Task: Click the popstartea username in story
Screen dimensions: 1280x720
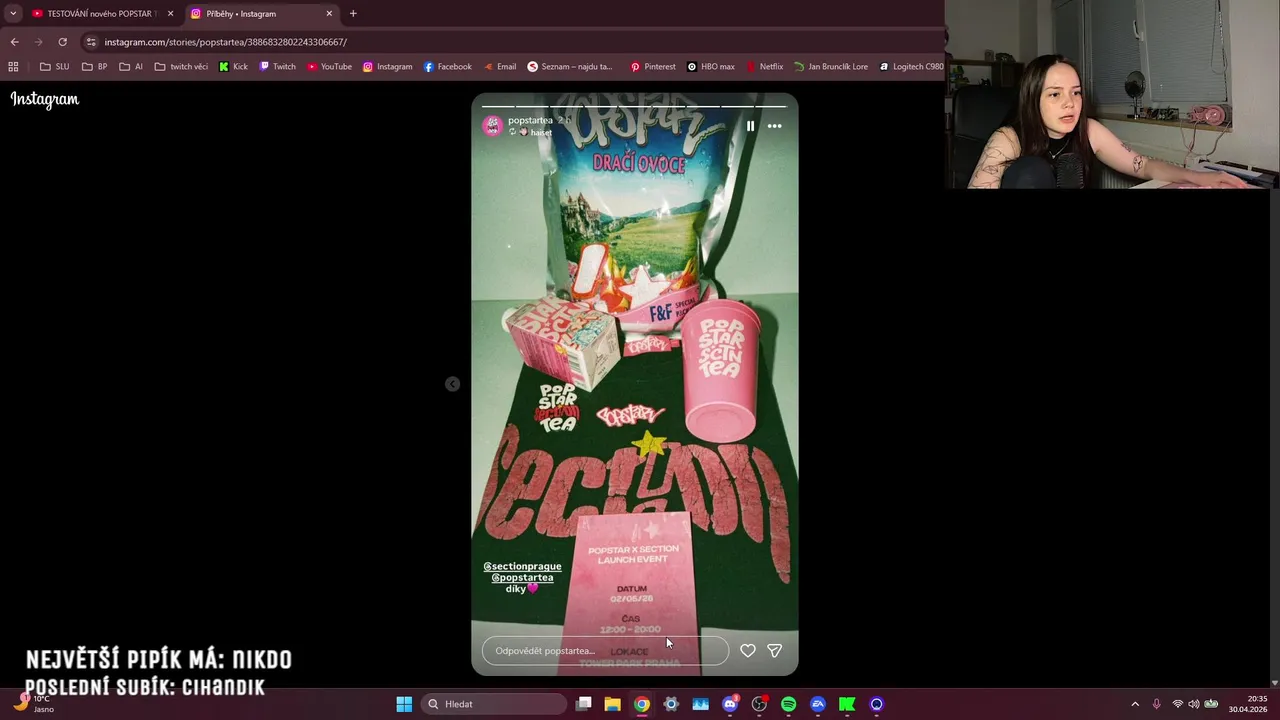Action: (x=530, y=120)
